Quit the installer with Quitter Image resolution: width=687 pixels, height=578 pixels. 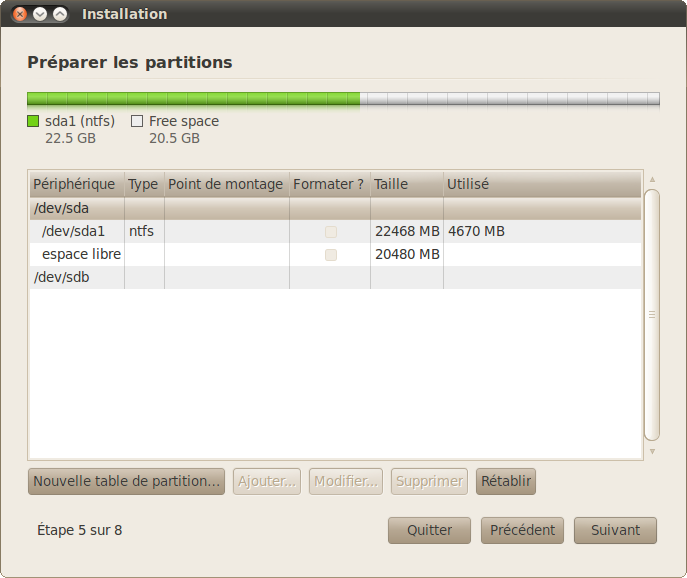click(x=429, y=530)
